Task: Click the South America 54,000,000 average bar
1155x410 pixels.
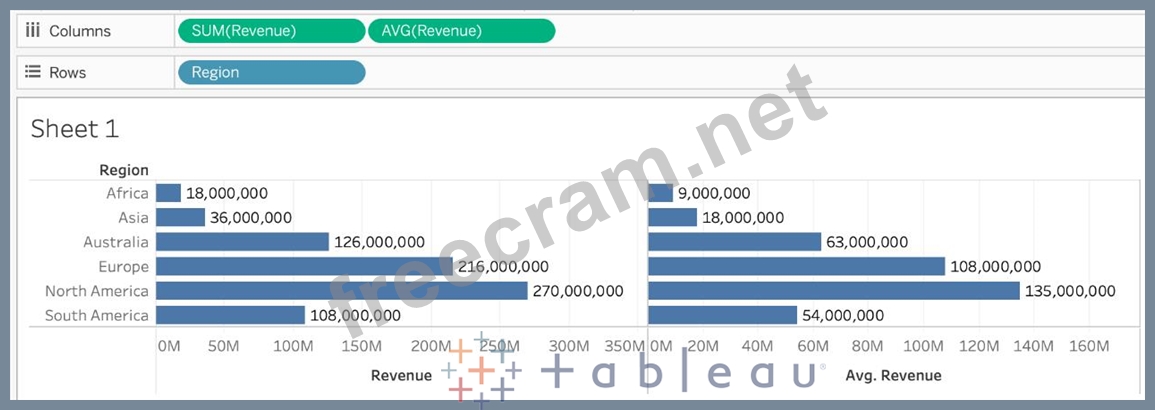Action: pyautogui.click(x=722, y=315)
